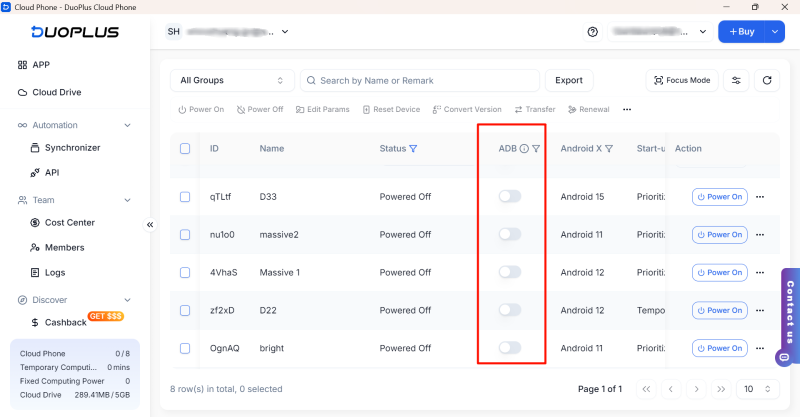Click the blue Buy button
The image size is (800, 417).
point(741,32)
